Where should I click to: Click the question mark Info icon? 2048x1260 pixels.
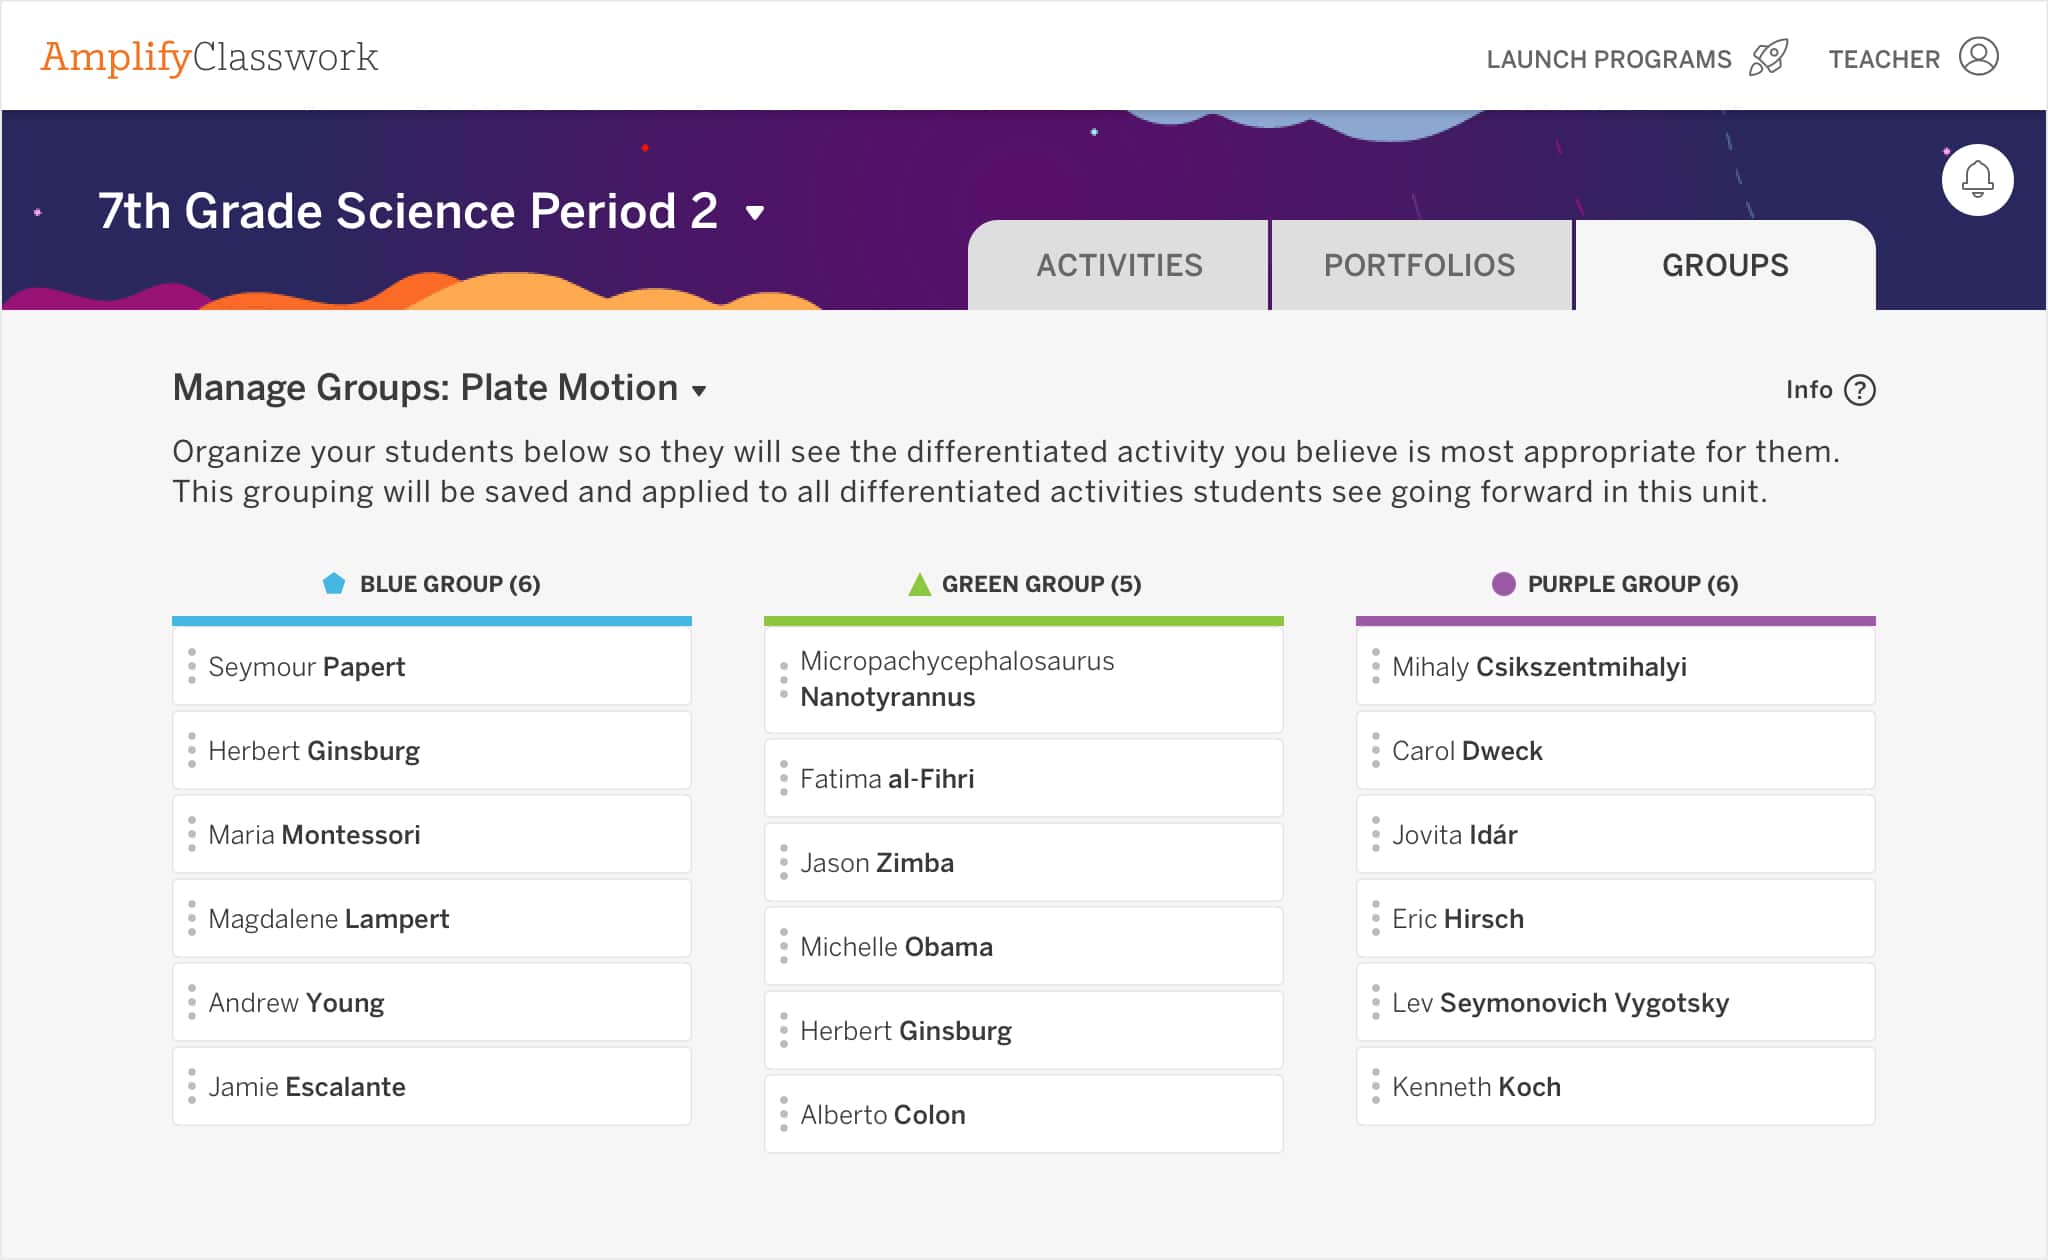(1862, 390)
